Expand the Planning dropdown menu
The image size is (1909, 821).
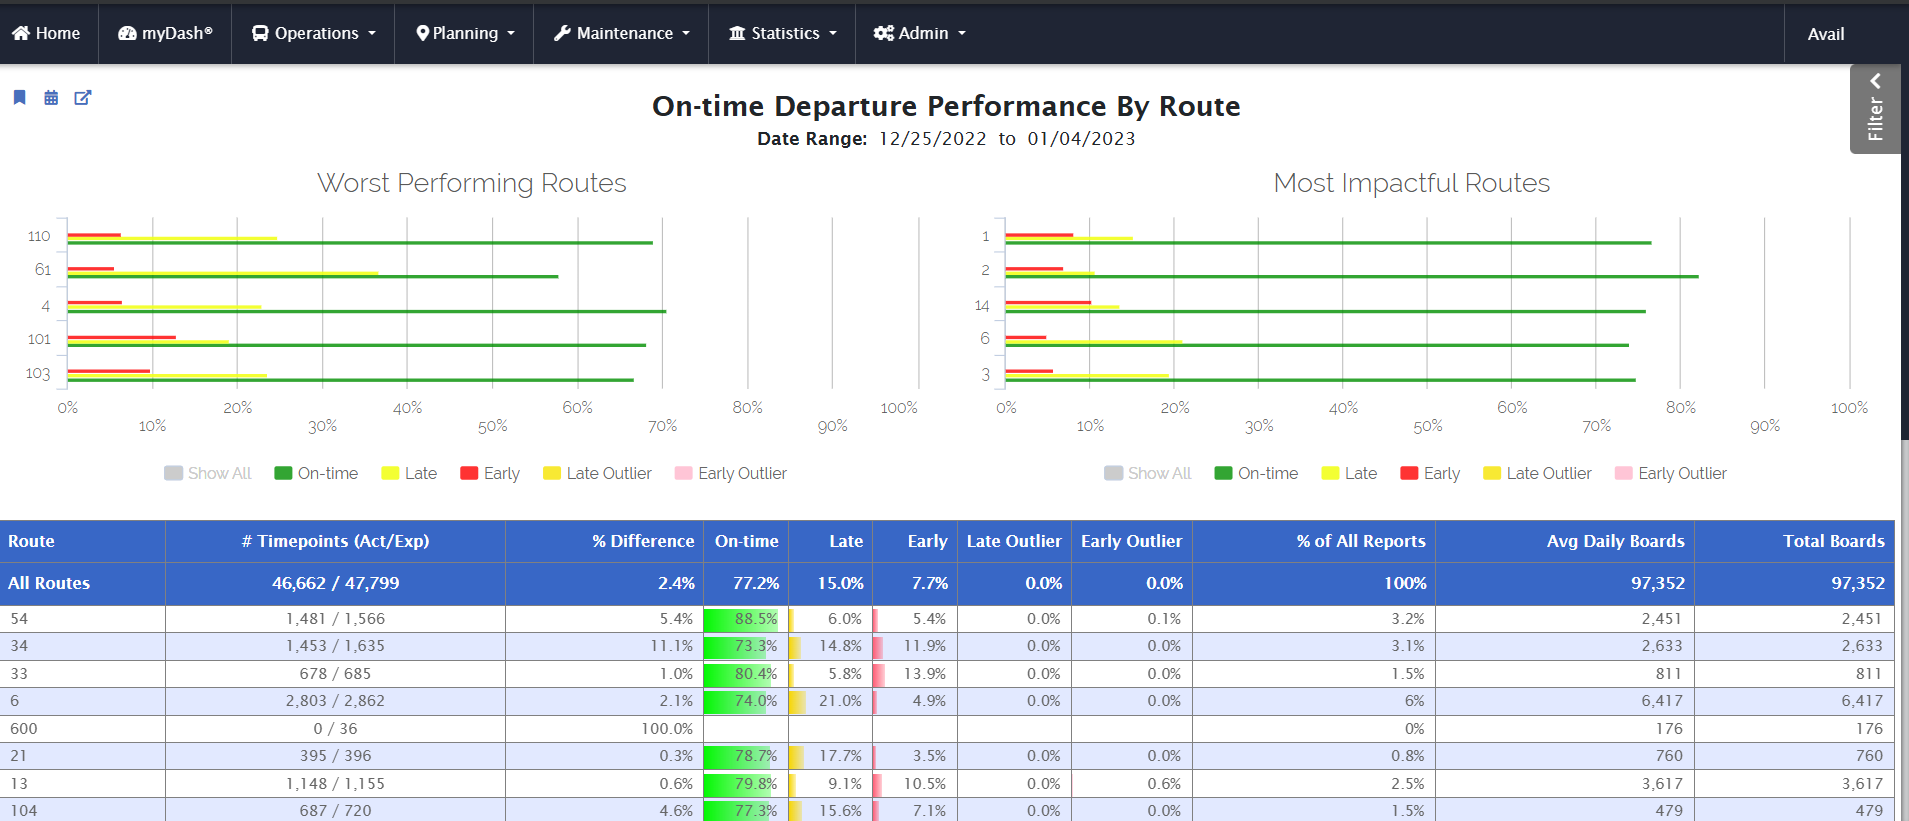(x=465, y=33)
